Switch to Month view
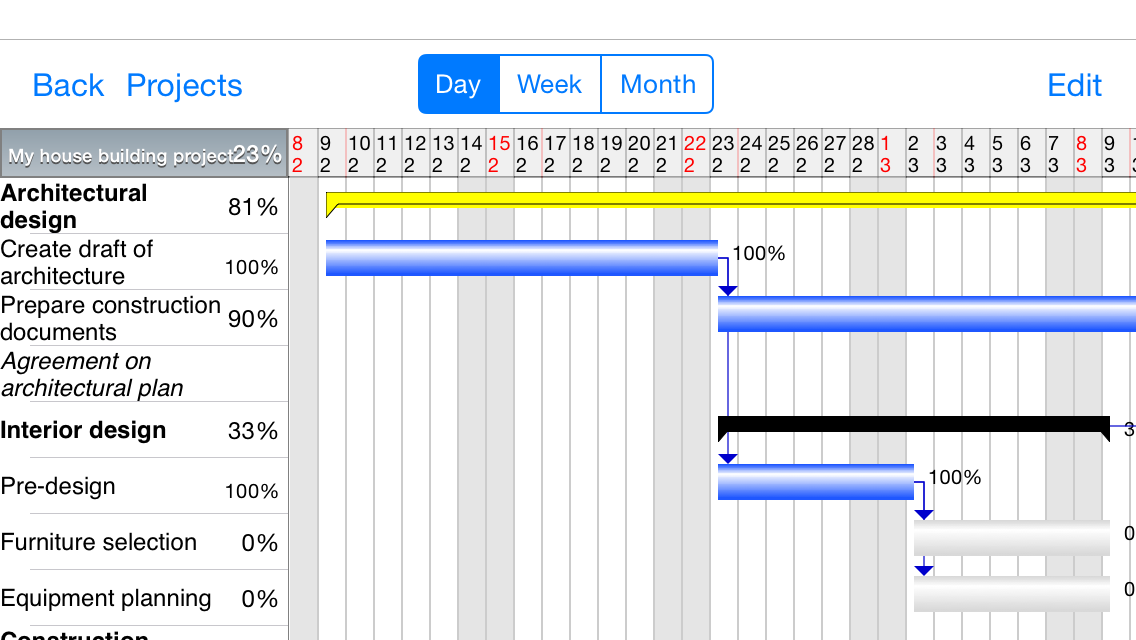Image resolution: width=1136 pixels, height=640 pixels. click(x=657, y=85)
